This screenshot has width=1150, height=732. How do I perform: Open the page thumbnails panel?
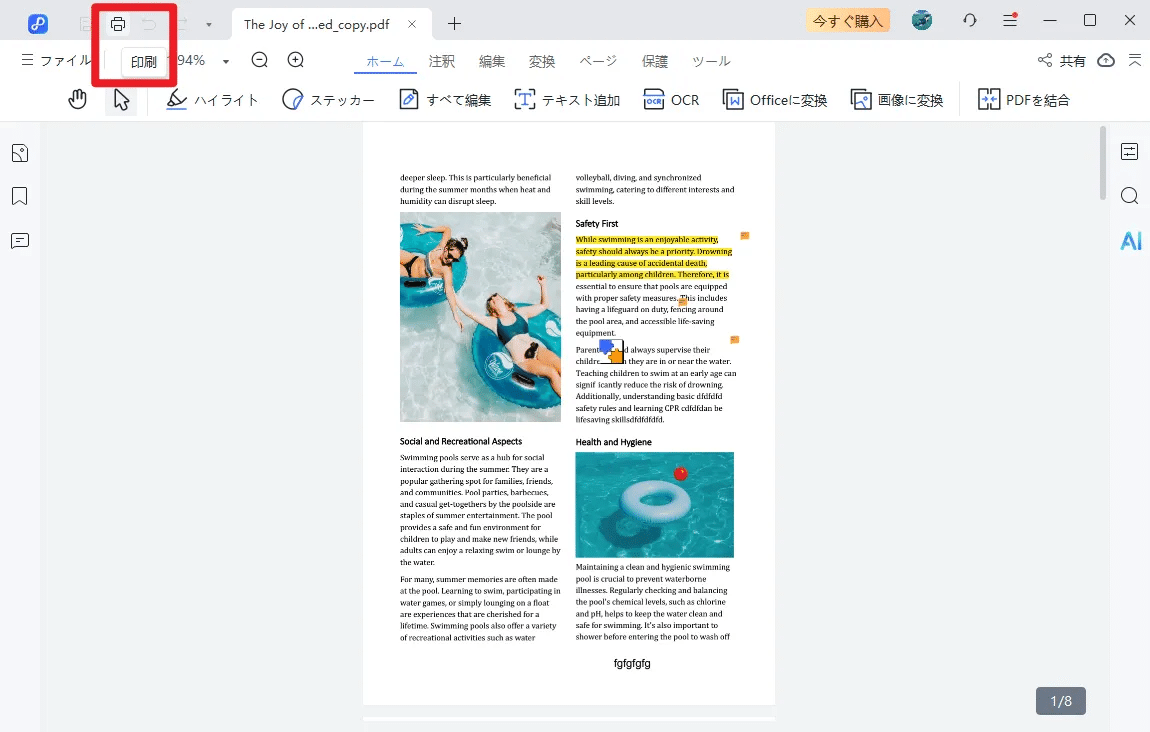19,152
